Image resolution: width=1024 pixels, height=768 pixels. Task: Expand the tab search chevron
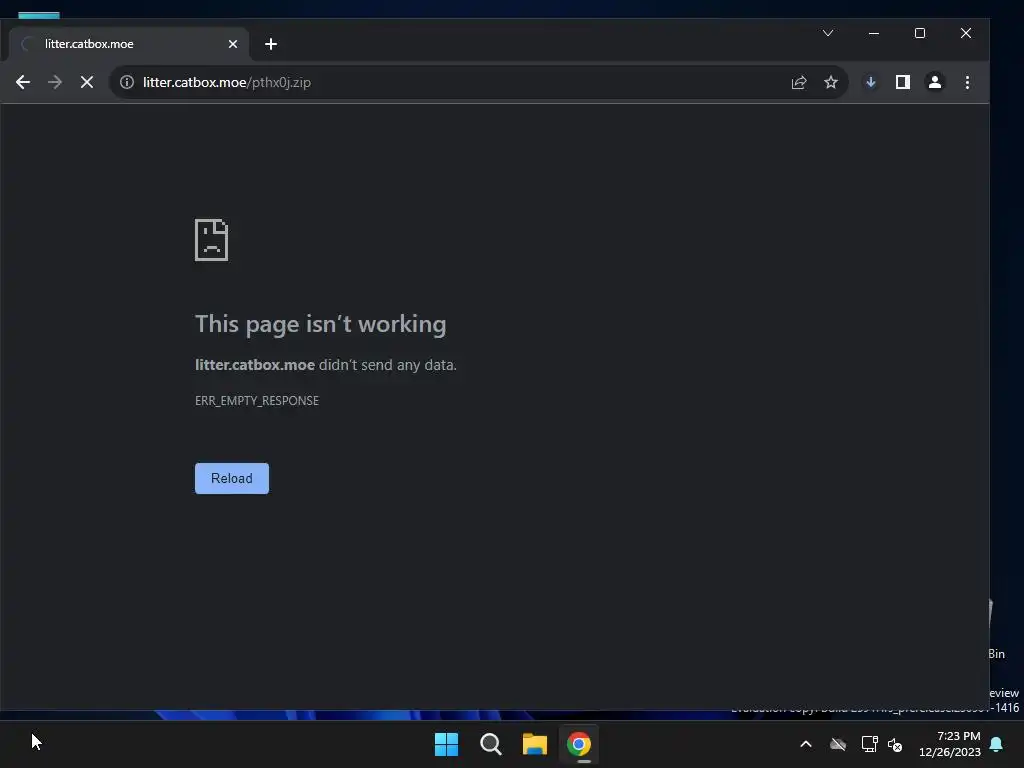[x=828, y=33]
